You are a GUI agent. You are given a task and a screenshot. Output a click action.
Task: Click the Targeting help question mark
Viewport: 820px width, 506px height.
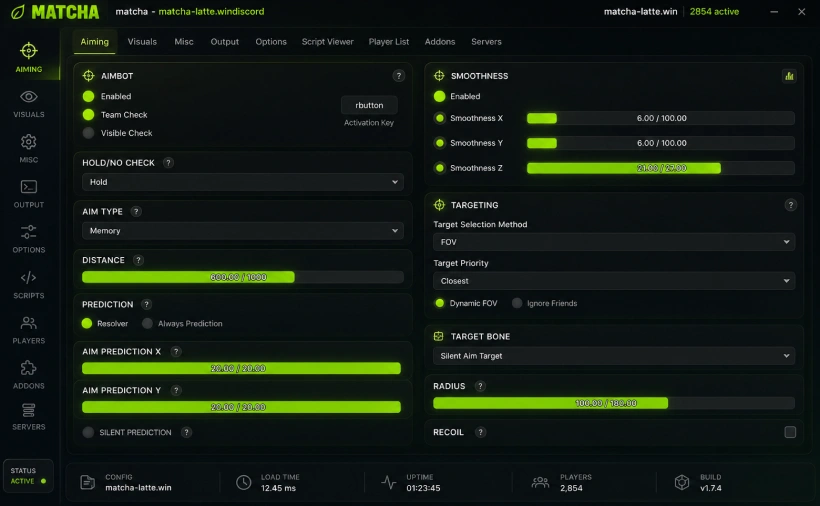pyautogui.click(x=790, y=205)
